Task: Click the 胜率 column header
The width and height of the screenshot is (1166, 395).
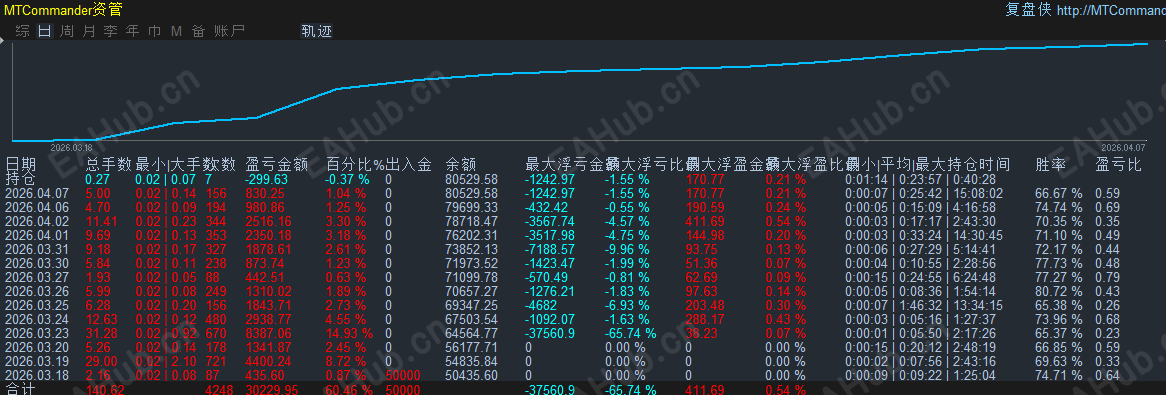Action: point(1051,164)
